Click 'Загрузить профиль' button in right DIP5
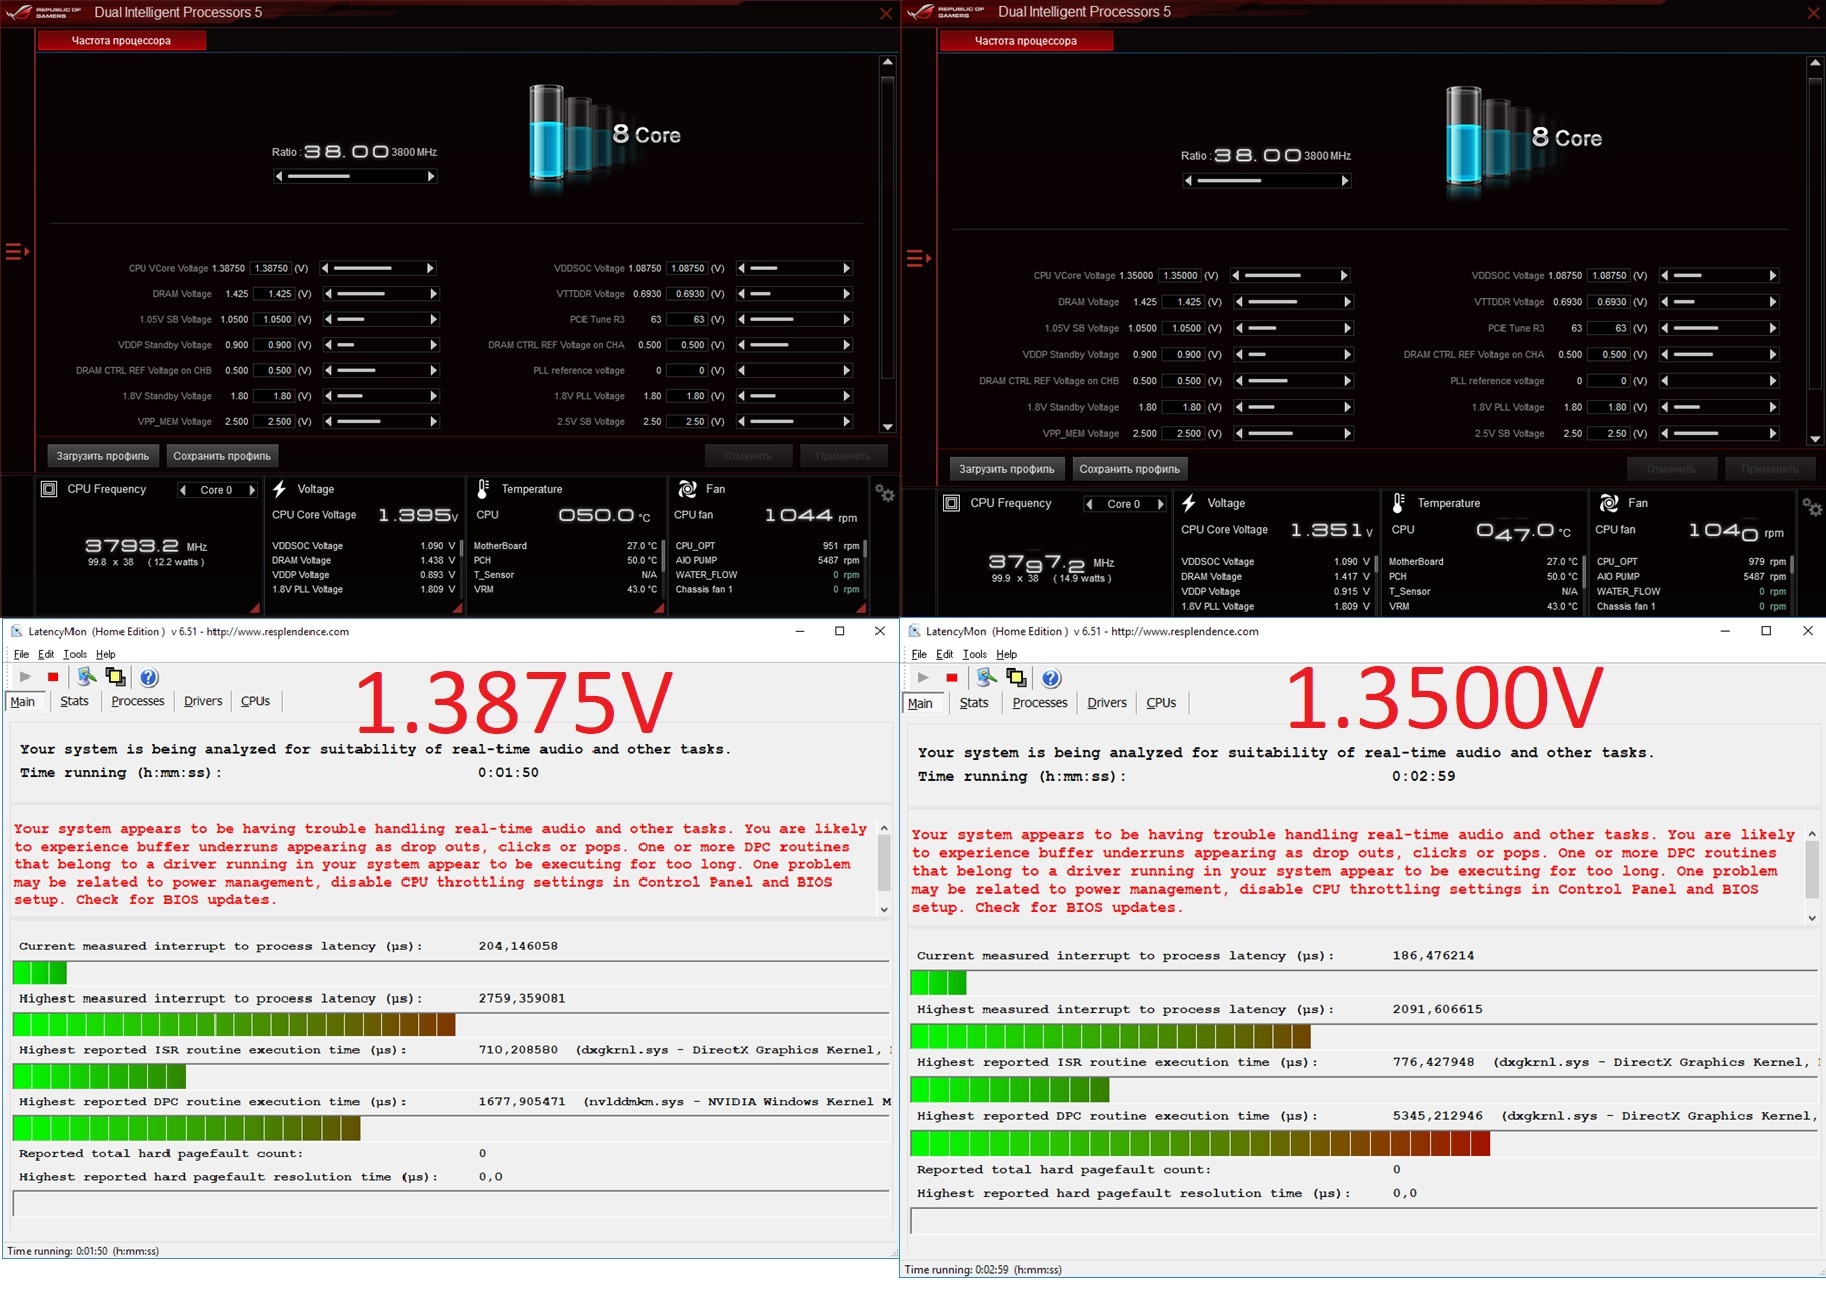The height and width of the screenshot is (1295, 1826). 1007,469
